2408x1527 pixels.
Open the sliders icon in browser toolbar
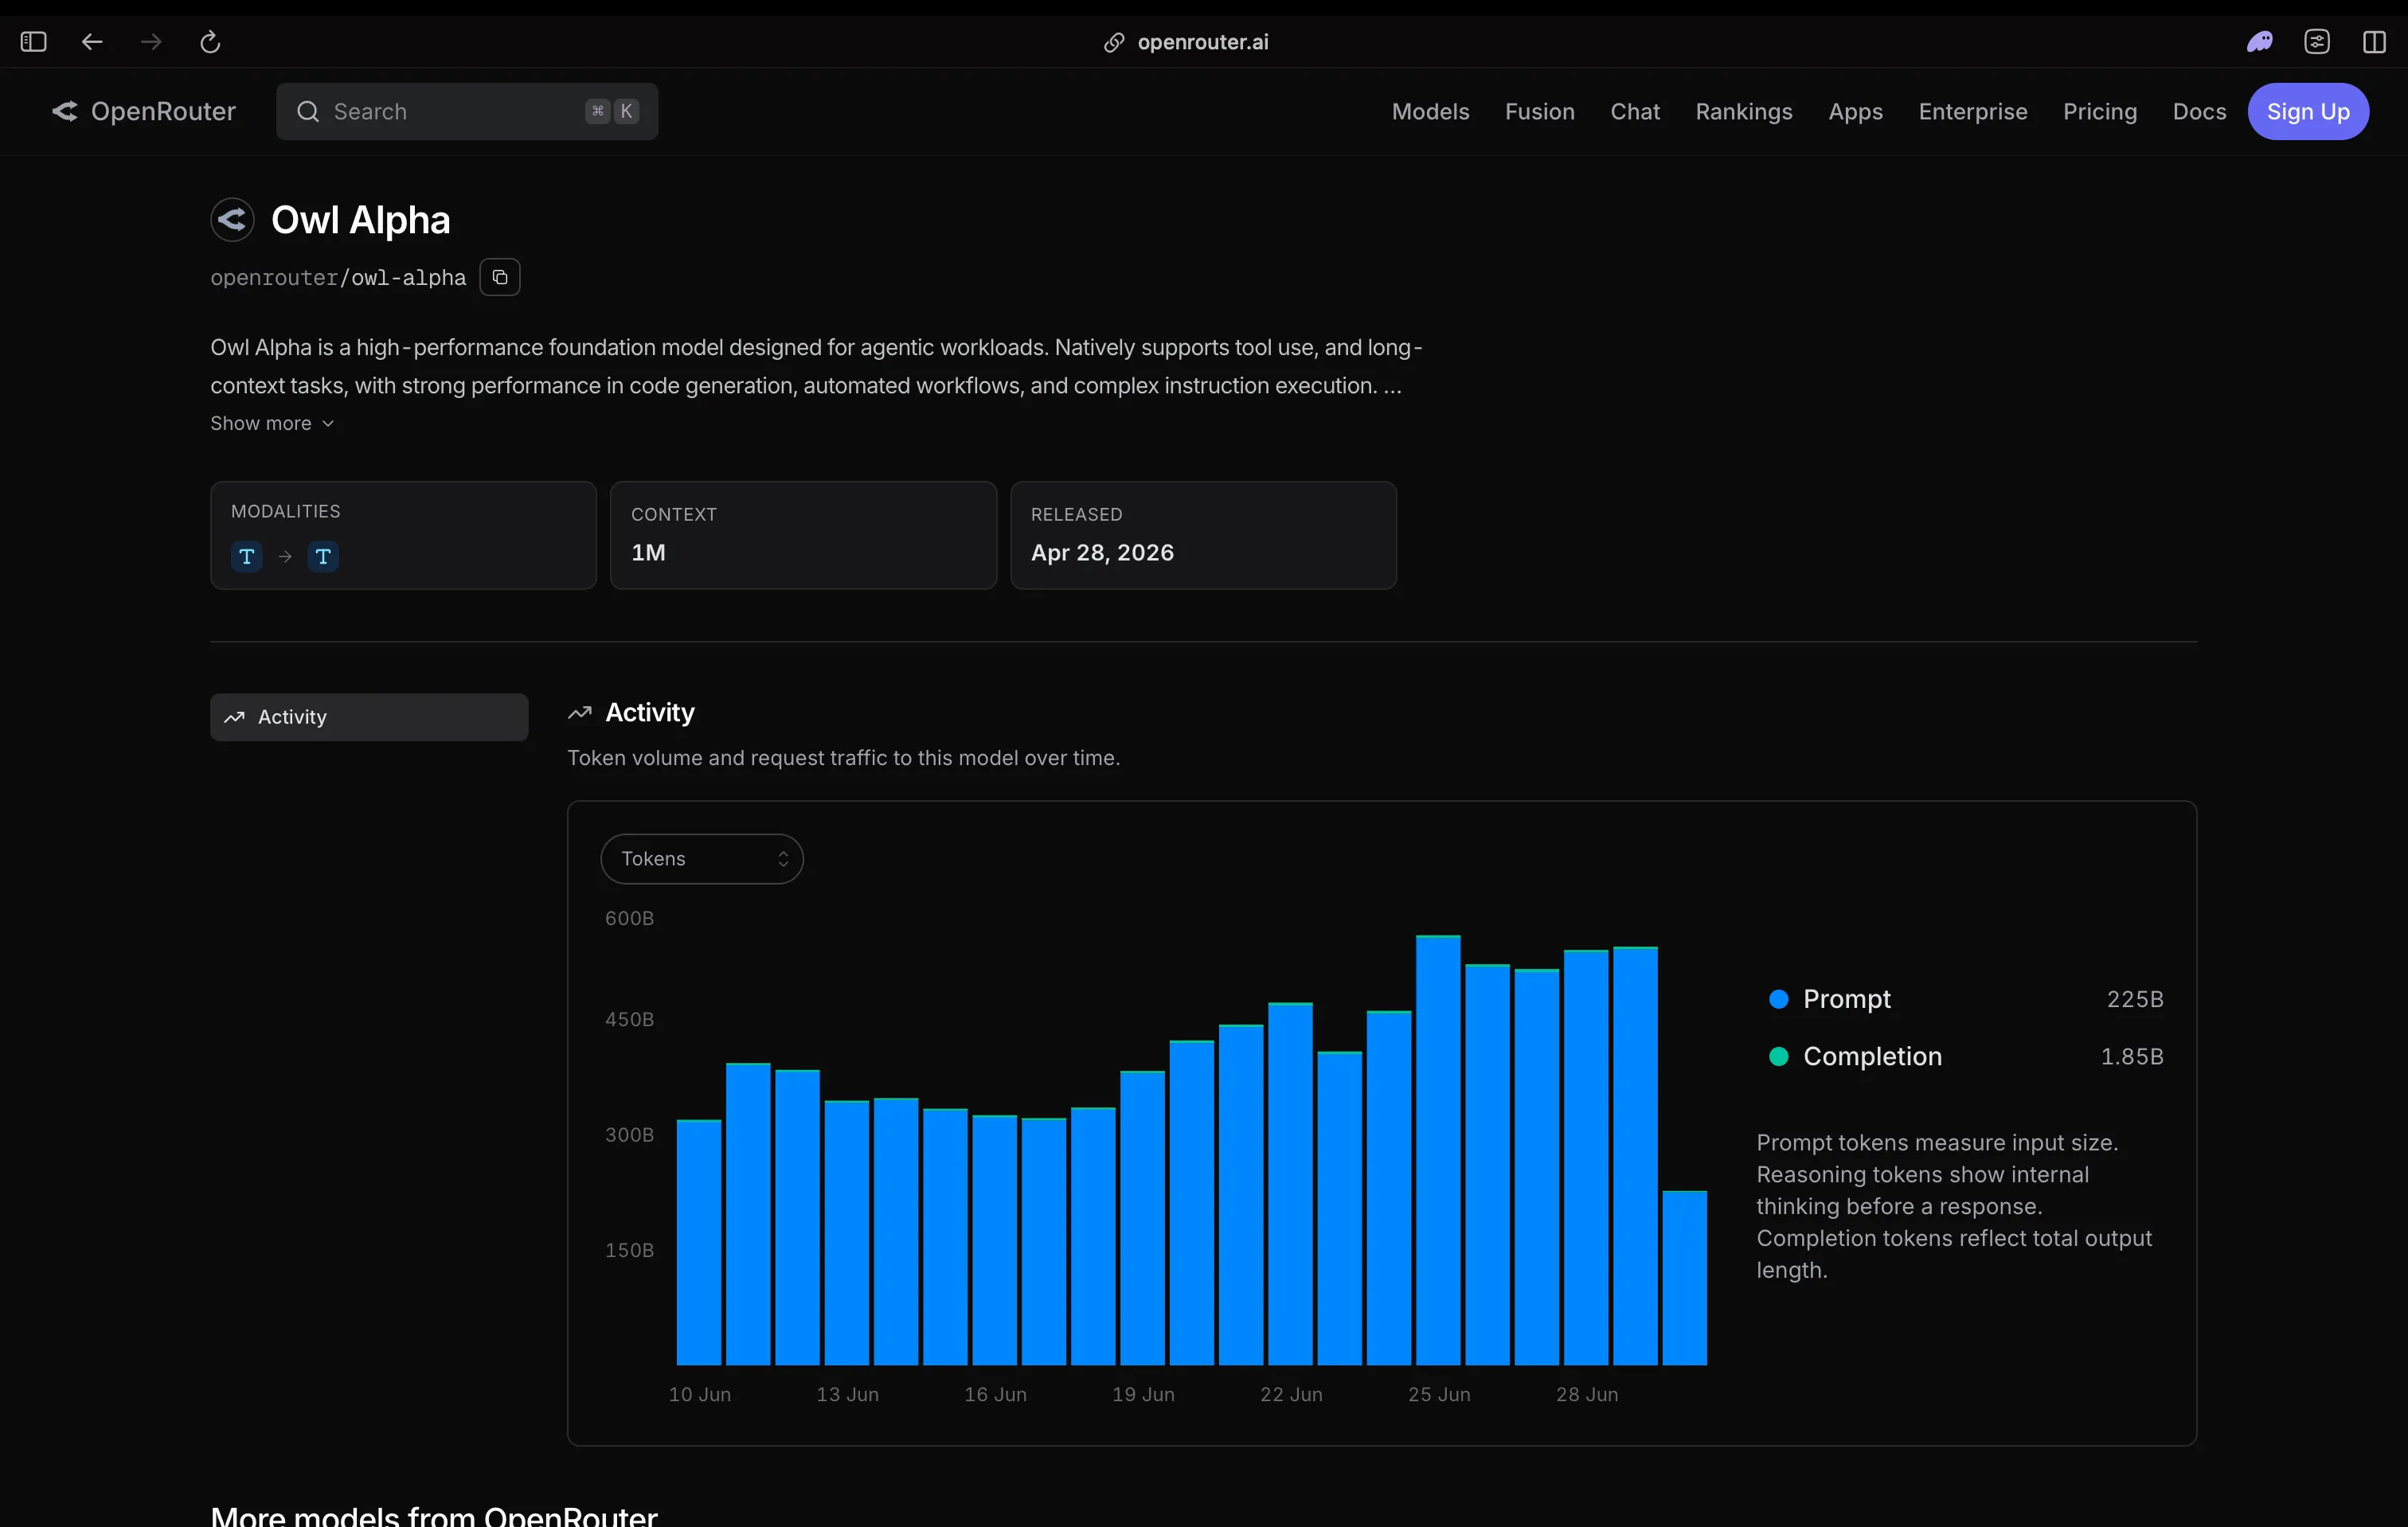click(2317, 42)
